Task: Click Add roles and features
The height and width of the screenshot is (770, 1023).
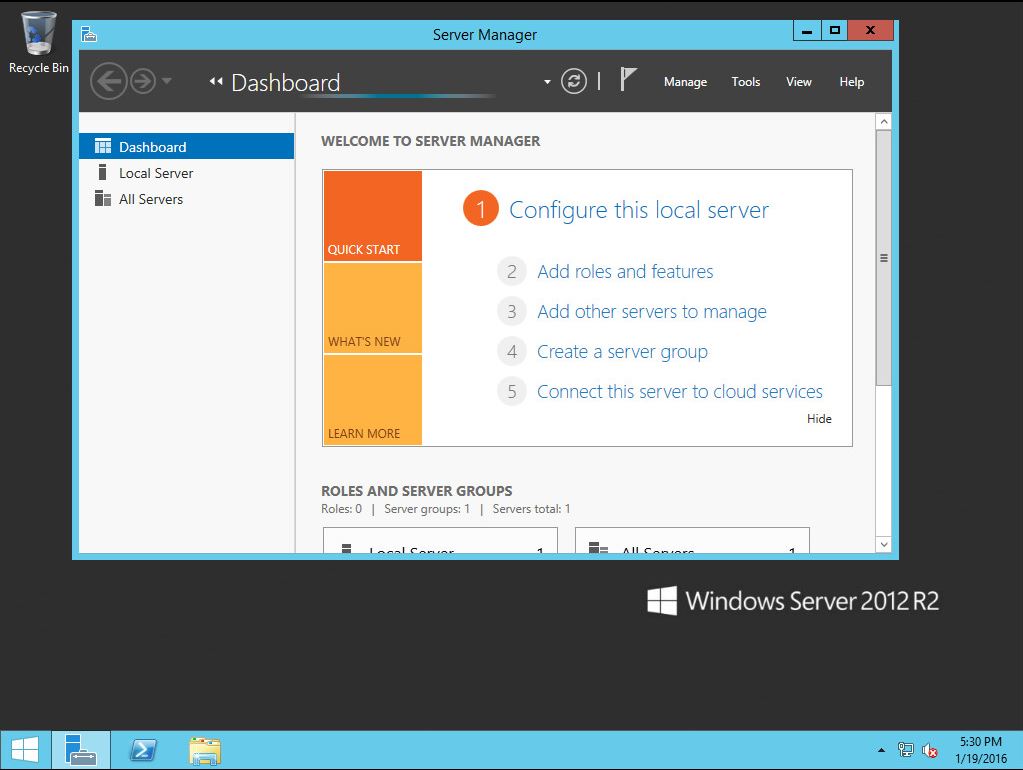Action: pos(625,271)
